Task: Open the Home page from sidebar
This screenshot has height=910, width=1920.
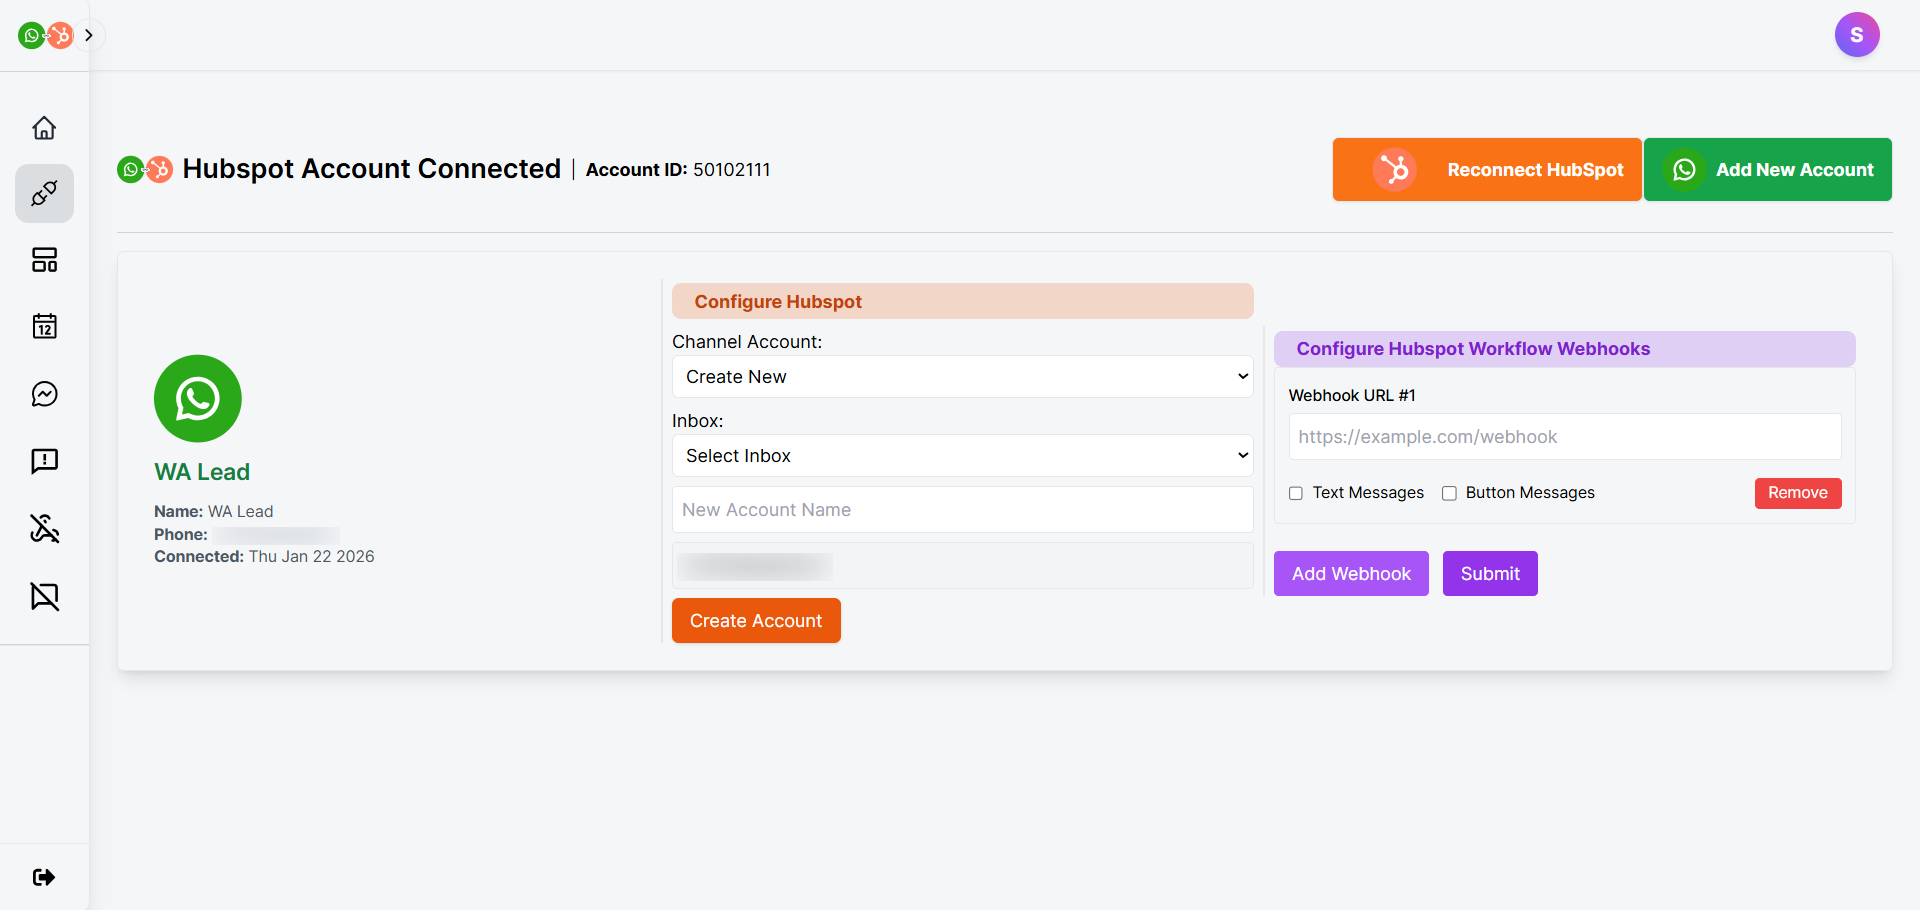Action: pyautogui.click(x=44, y=128)
